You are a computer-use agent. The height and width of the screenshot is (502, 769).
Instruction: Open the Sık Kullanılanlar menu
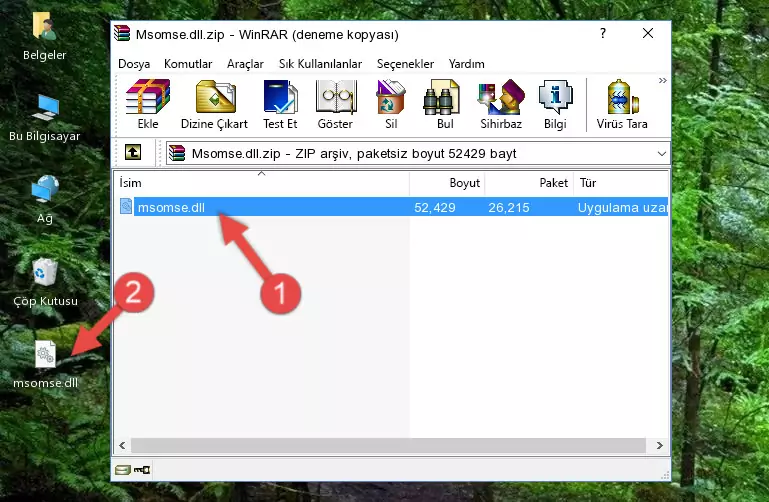(320, 64)
